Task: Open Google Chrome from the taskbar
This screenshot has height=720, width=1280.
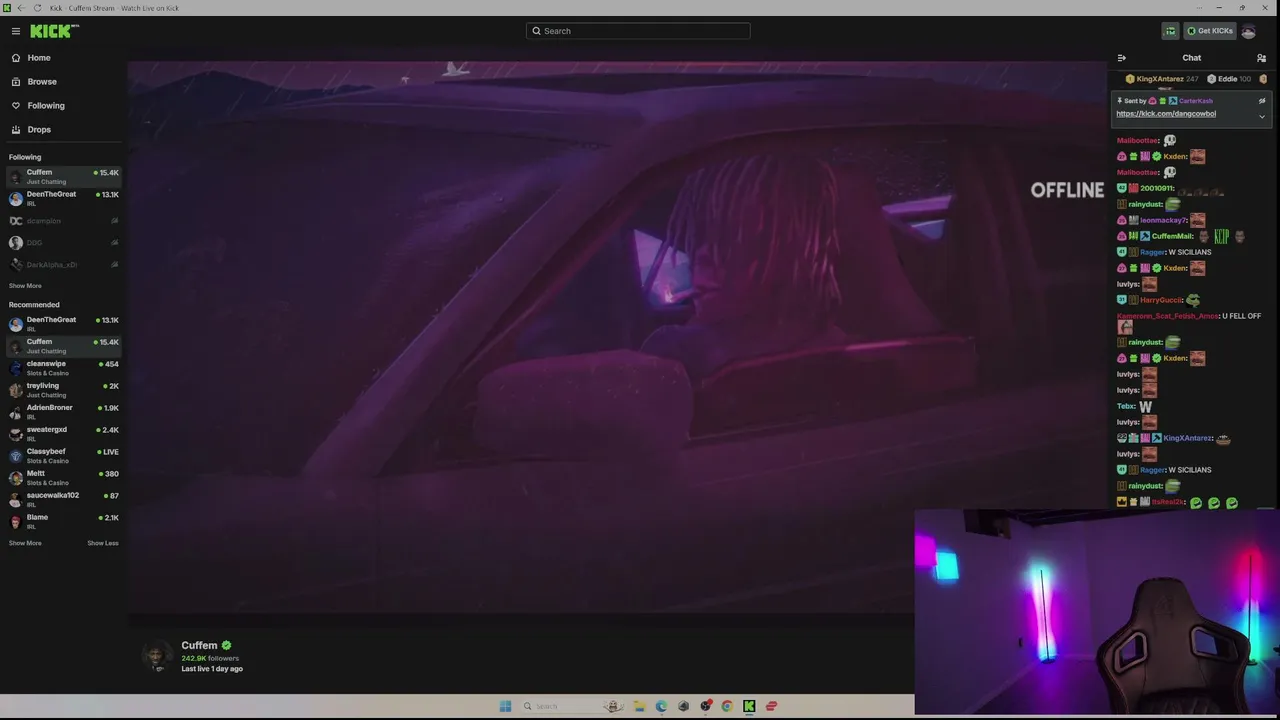Action: [x=727, y=706]
